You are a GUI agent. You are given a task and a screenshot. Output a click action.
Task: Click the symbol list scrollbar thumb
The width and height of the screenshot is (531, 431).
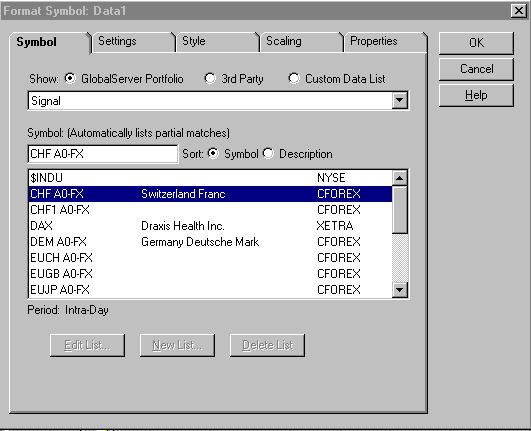(x=400, y=210)
